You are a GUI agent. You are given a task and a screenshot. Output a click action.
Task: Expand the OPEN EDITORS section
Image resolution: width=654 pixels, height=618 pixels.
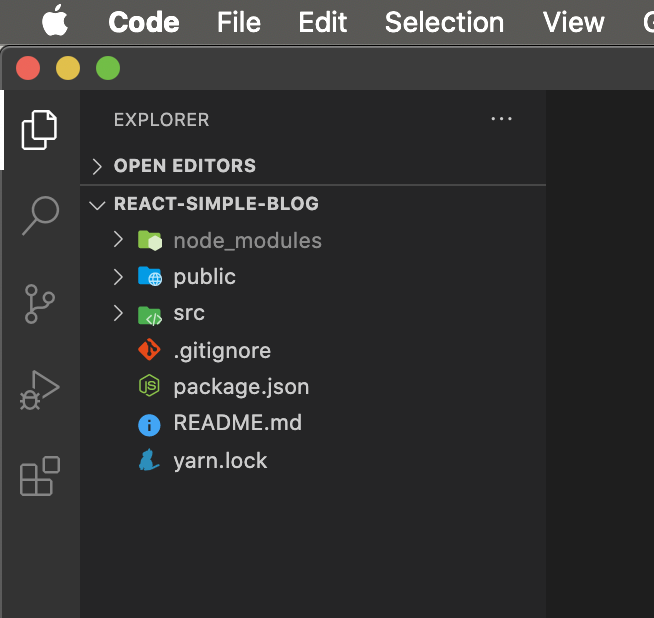pyautogui.click(x=97, y=166)
